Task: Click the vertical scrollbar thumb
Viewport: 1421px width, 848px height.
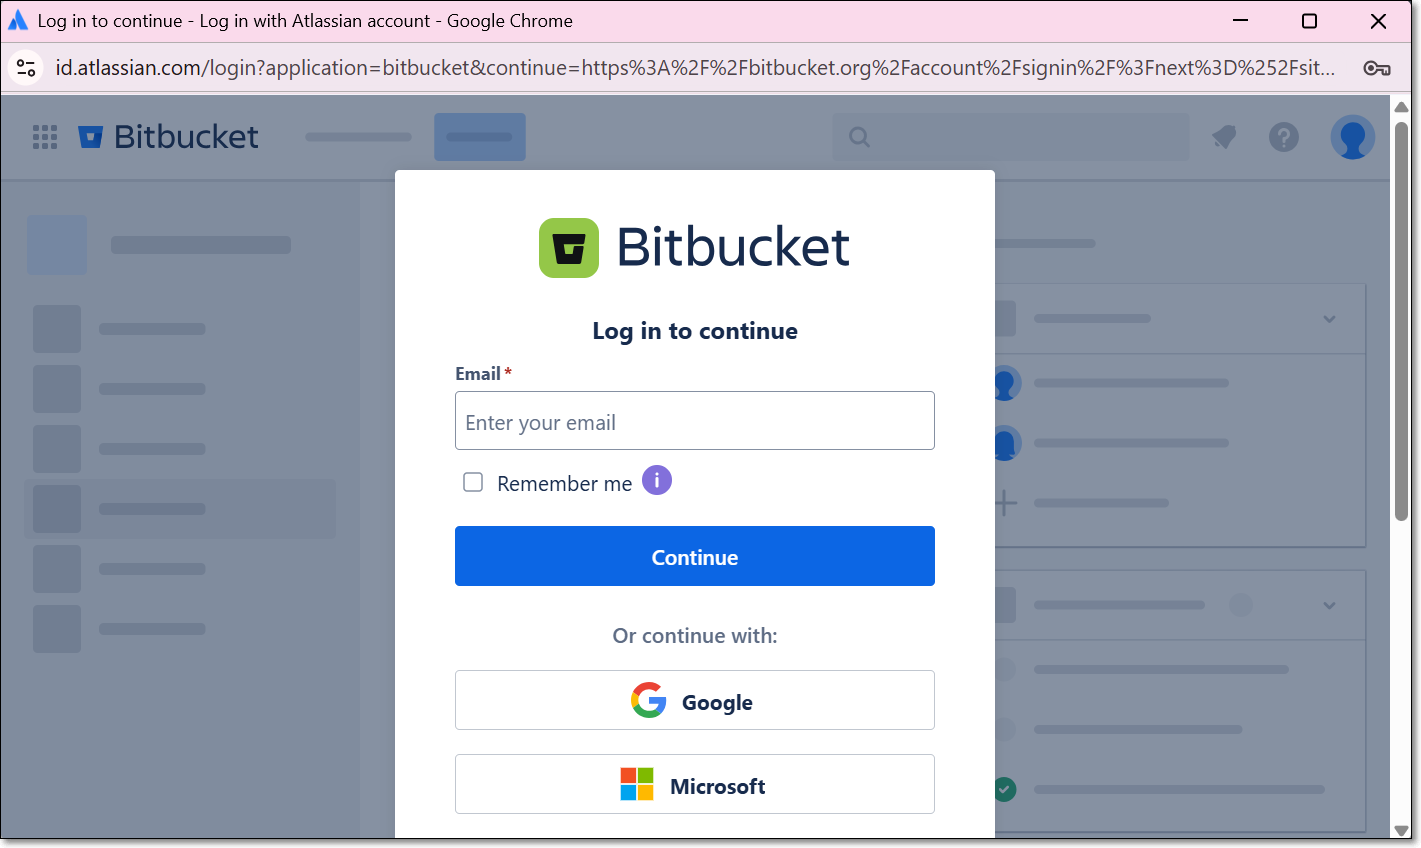Action: pyautogui.click(x=1401, y=320)
